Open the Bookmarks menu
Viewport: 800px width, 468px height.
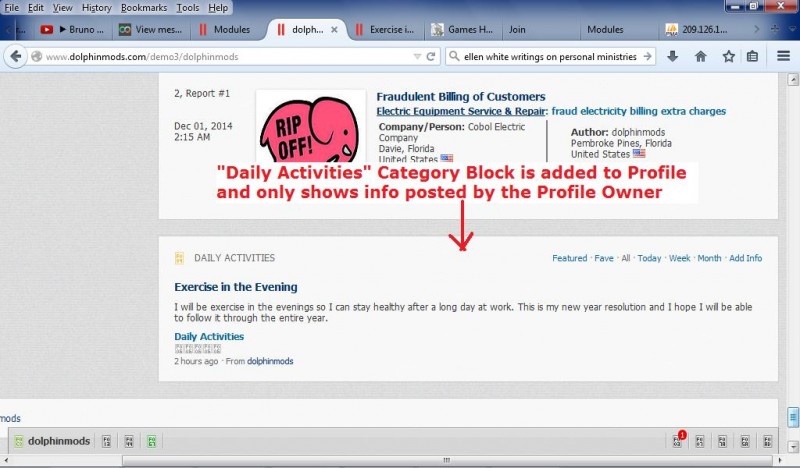[x=144, y=8]
